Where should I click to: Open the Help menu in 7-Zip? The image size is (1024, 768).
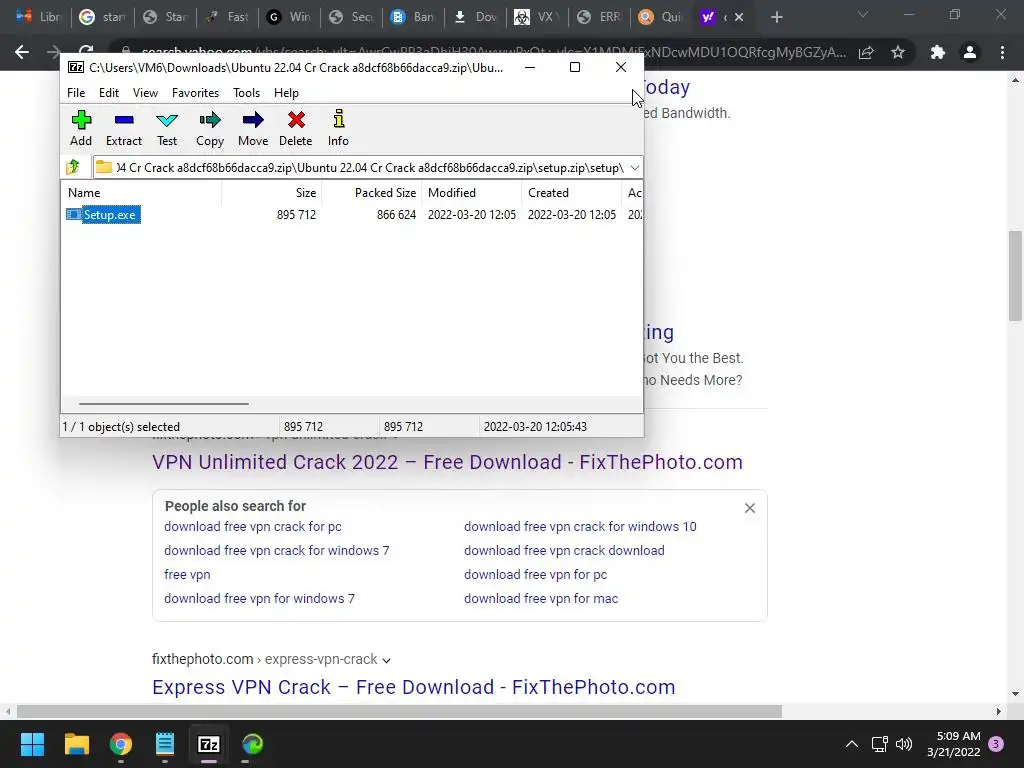point(286,93)
